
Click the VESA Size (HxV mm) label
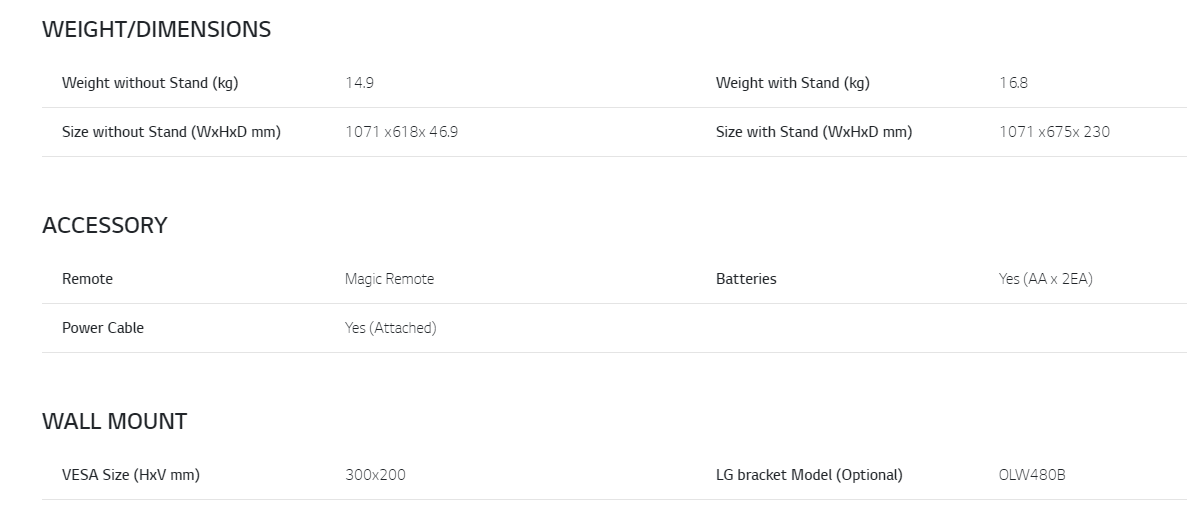131,475
